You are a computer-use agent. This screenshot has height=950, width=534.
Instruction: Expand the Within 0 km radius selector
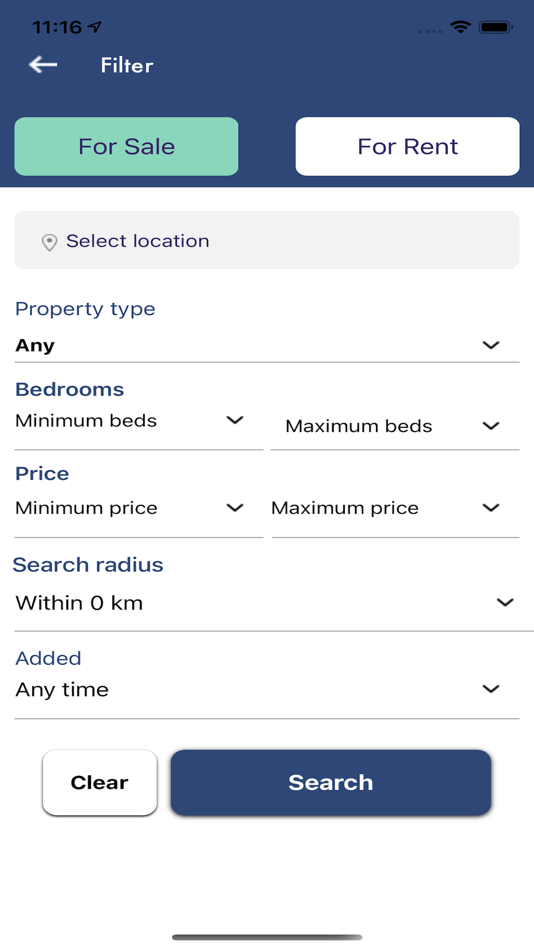267,603
